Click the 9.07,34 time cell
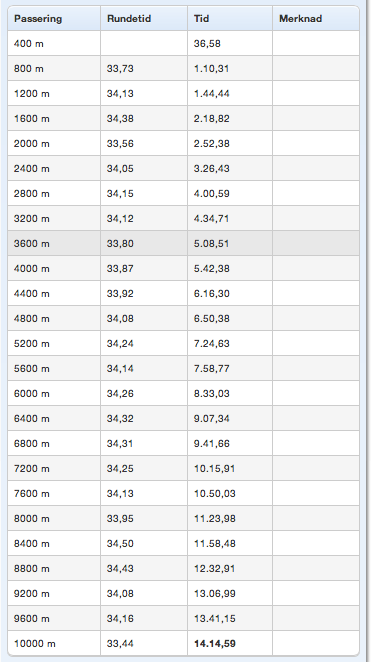The image size is (379, 662). (211, 418)
